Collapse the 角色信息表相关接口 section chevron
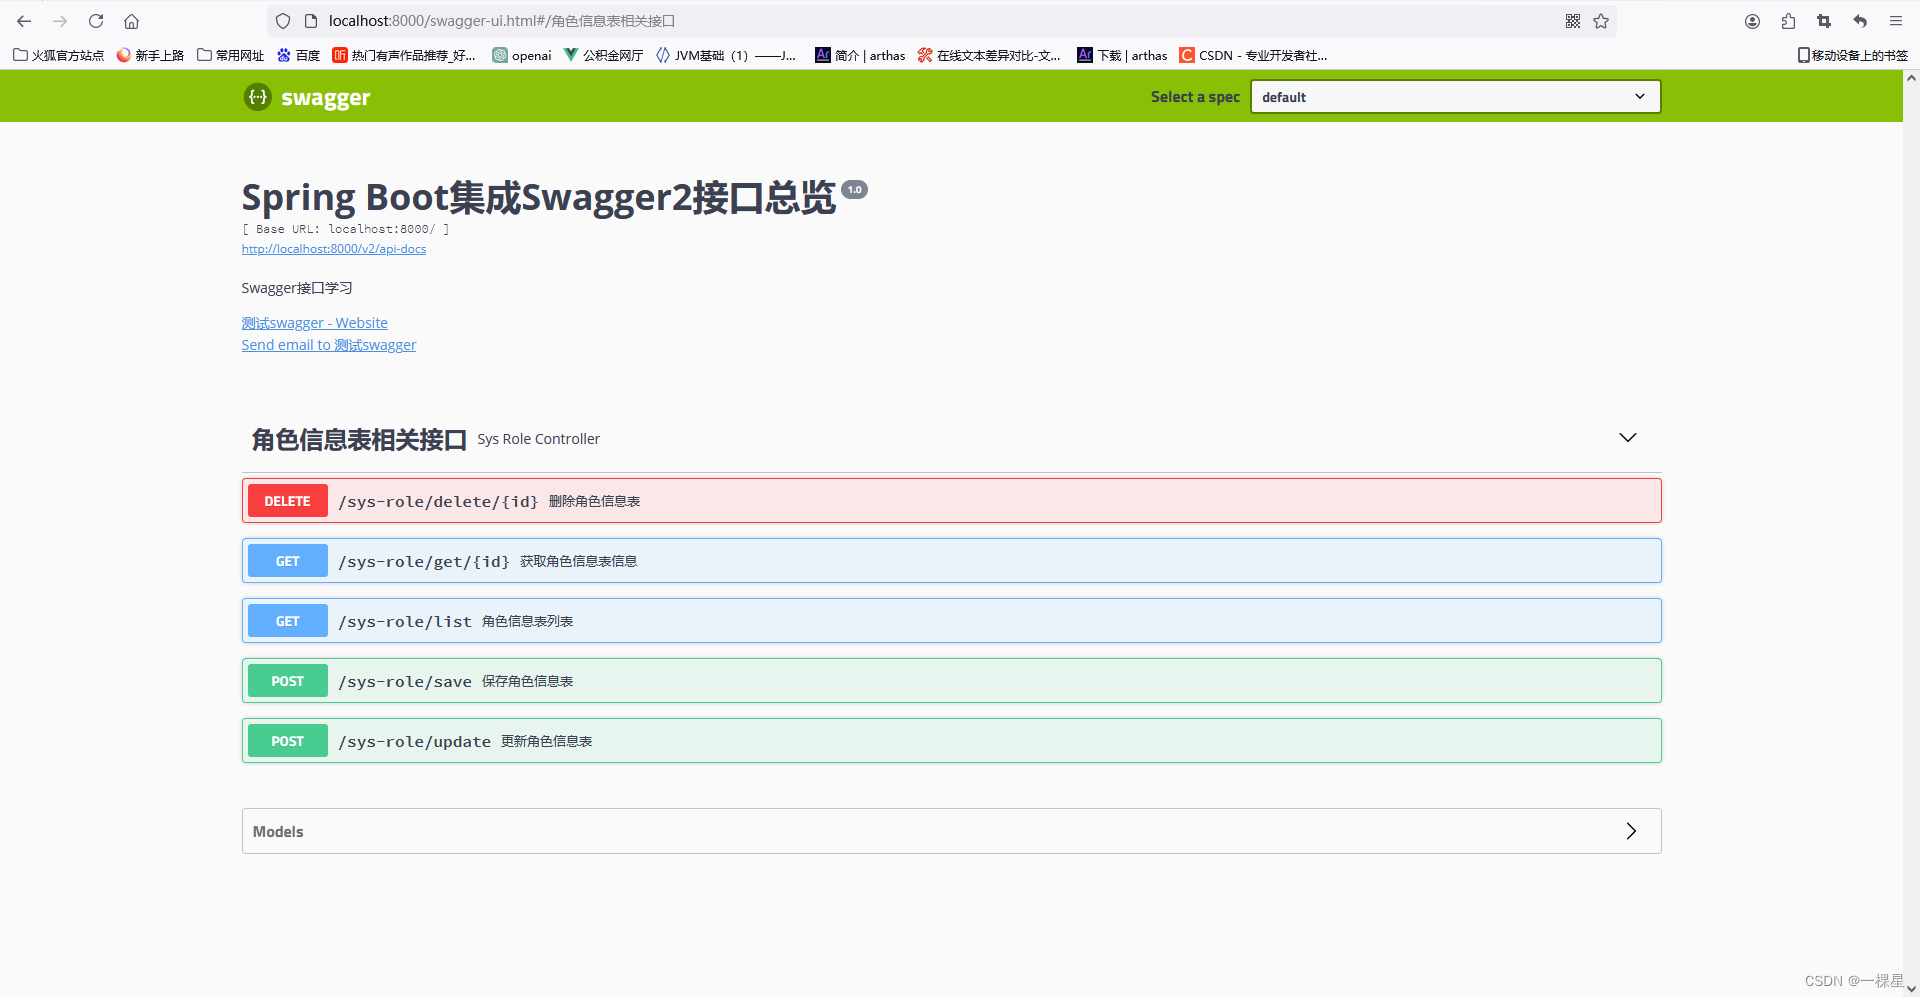This screenshot has width=1920, height=997. (x=1628, y=438)
